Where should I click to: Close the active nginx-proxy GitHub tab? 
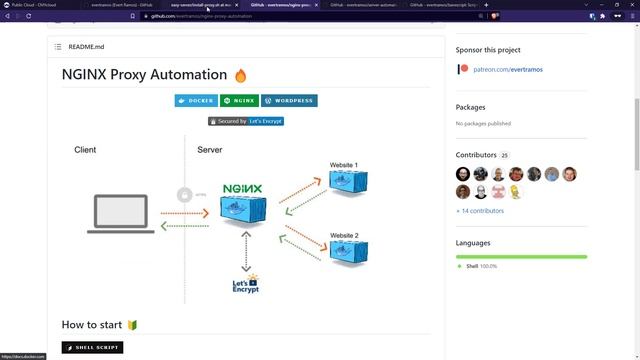tap(316, 5)
